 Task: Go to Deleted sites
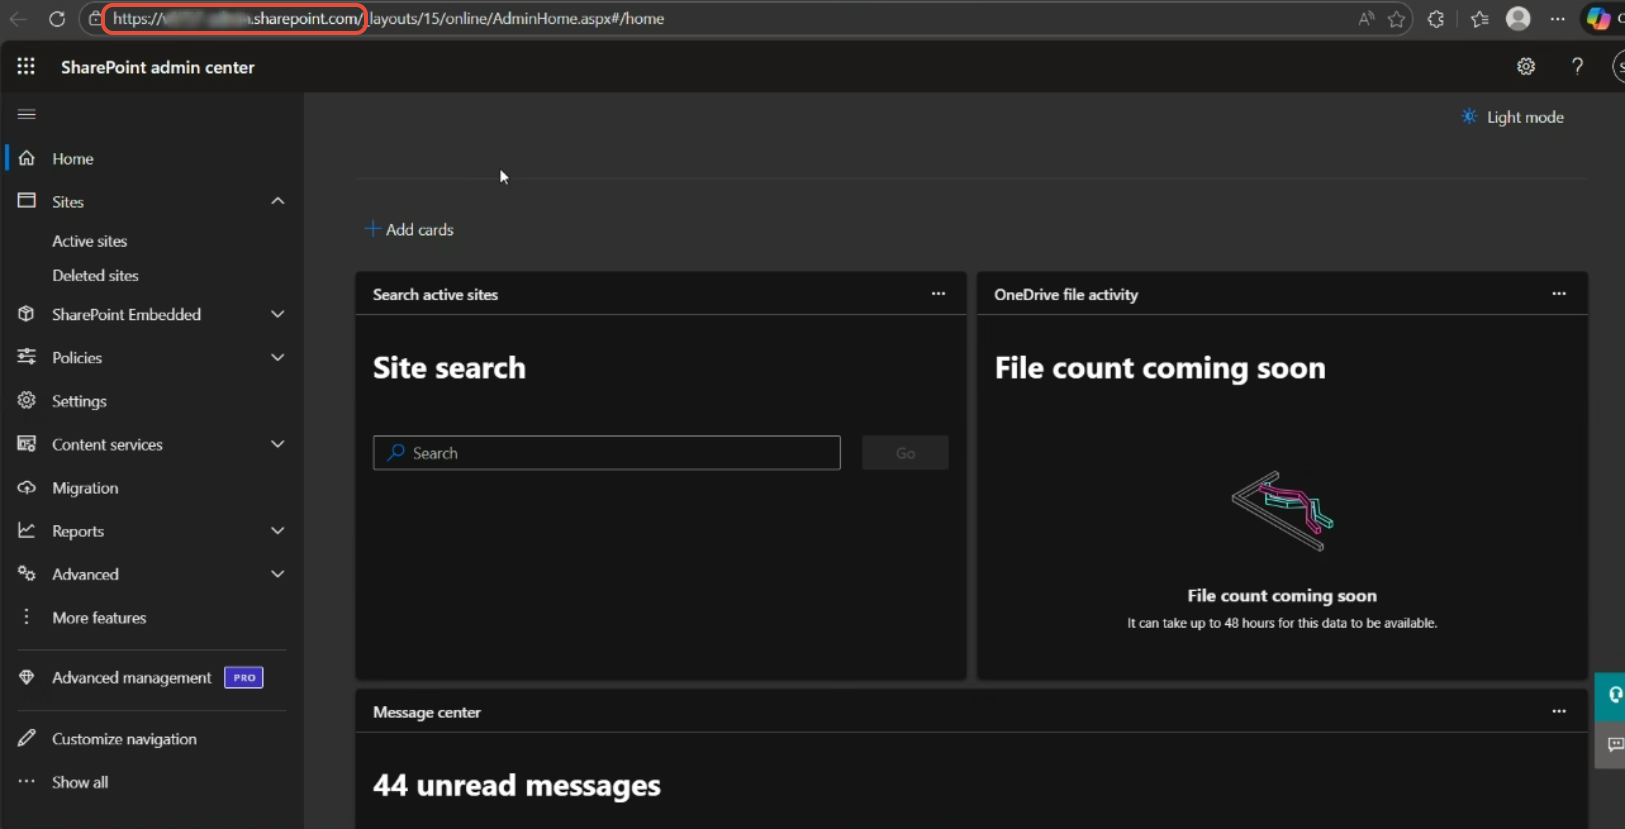coord(95,275)
